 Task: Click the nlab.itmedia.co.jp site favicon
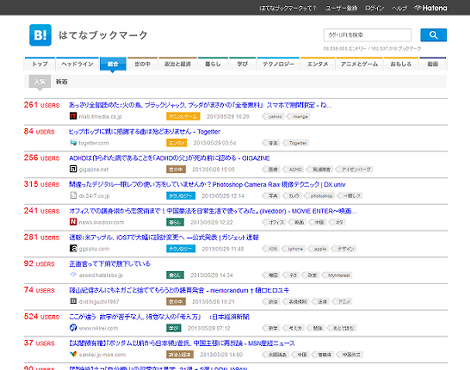(73, 116)
